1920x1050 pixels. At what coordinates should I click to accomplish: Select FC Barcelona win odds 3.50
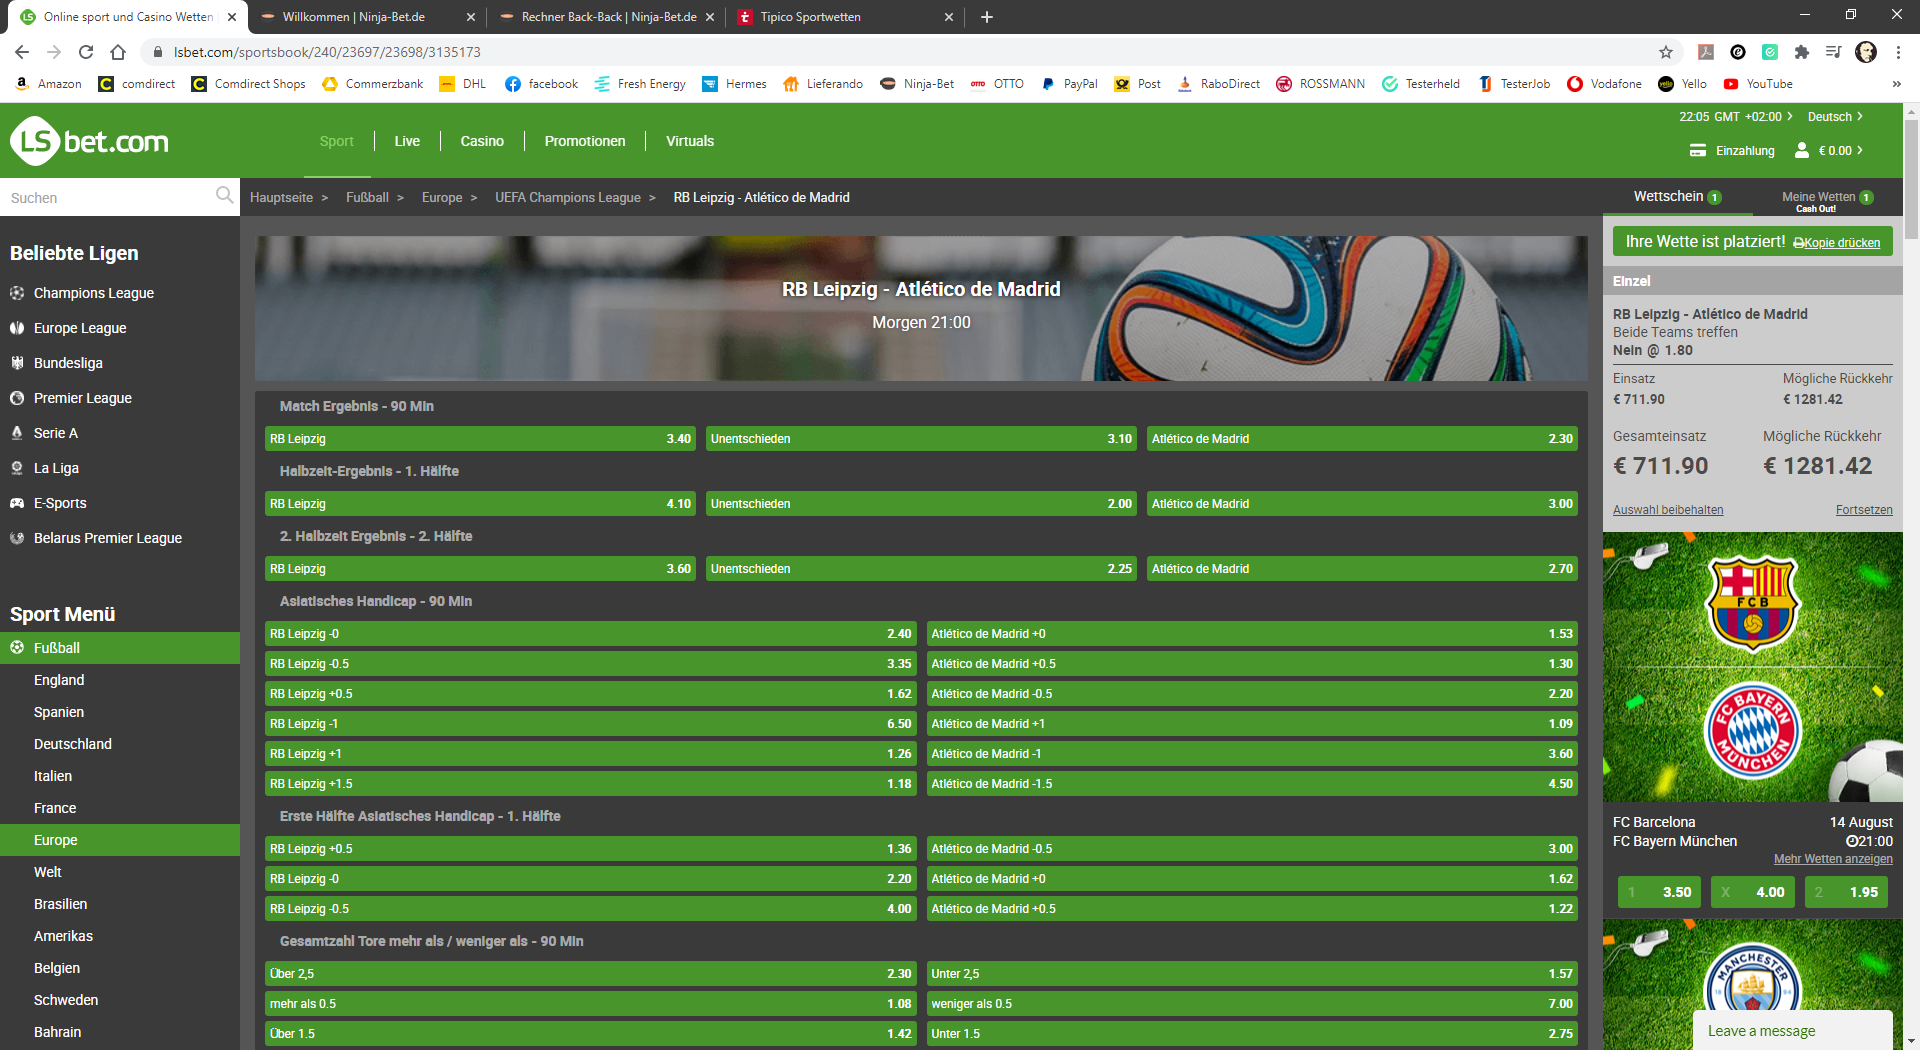[1659, 892]
